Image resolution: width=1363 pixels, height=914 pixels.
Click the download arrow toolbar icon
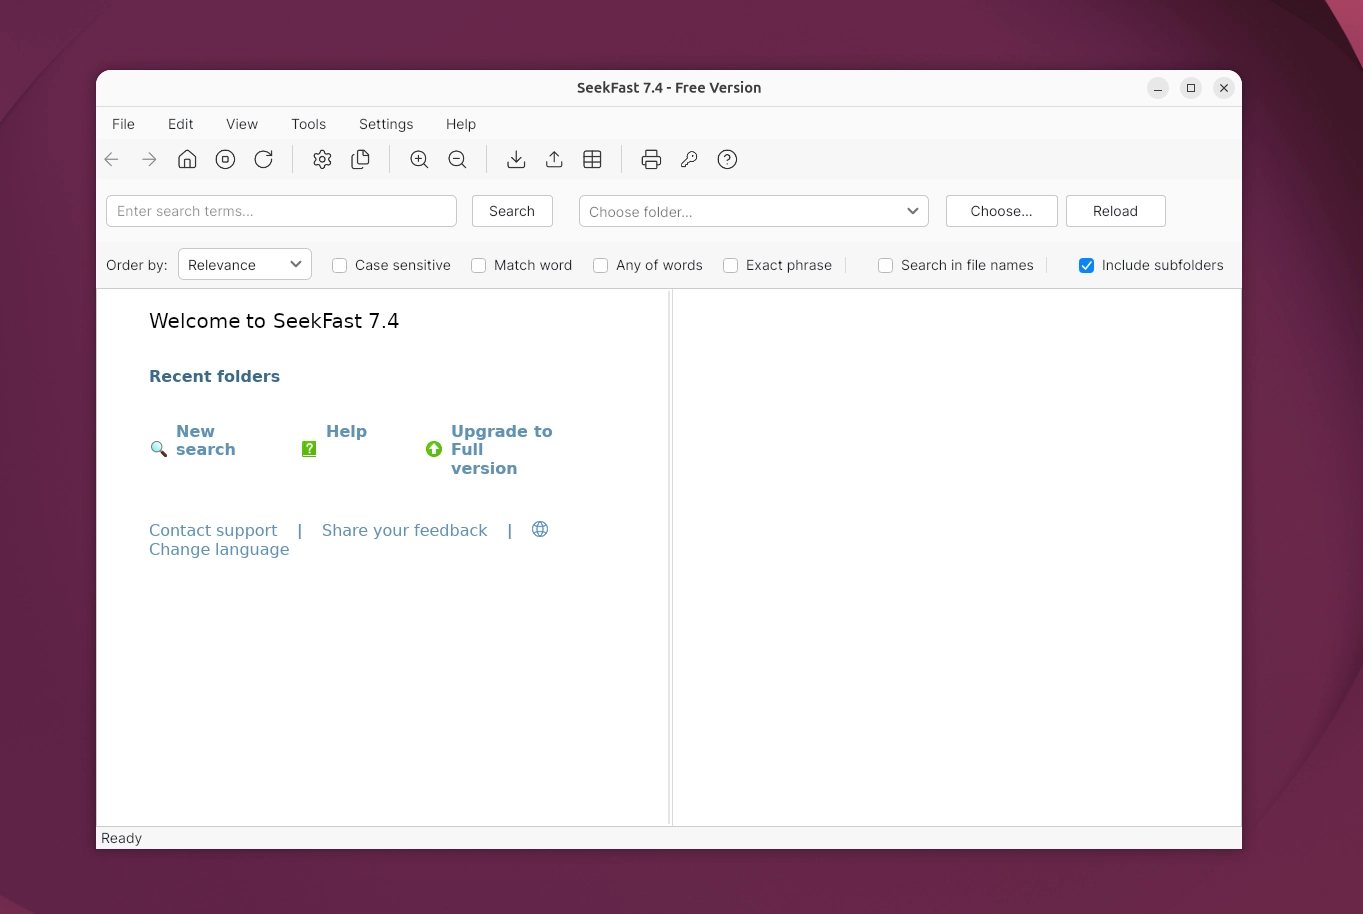pos(516,160)
